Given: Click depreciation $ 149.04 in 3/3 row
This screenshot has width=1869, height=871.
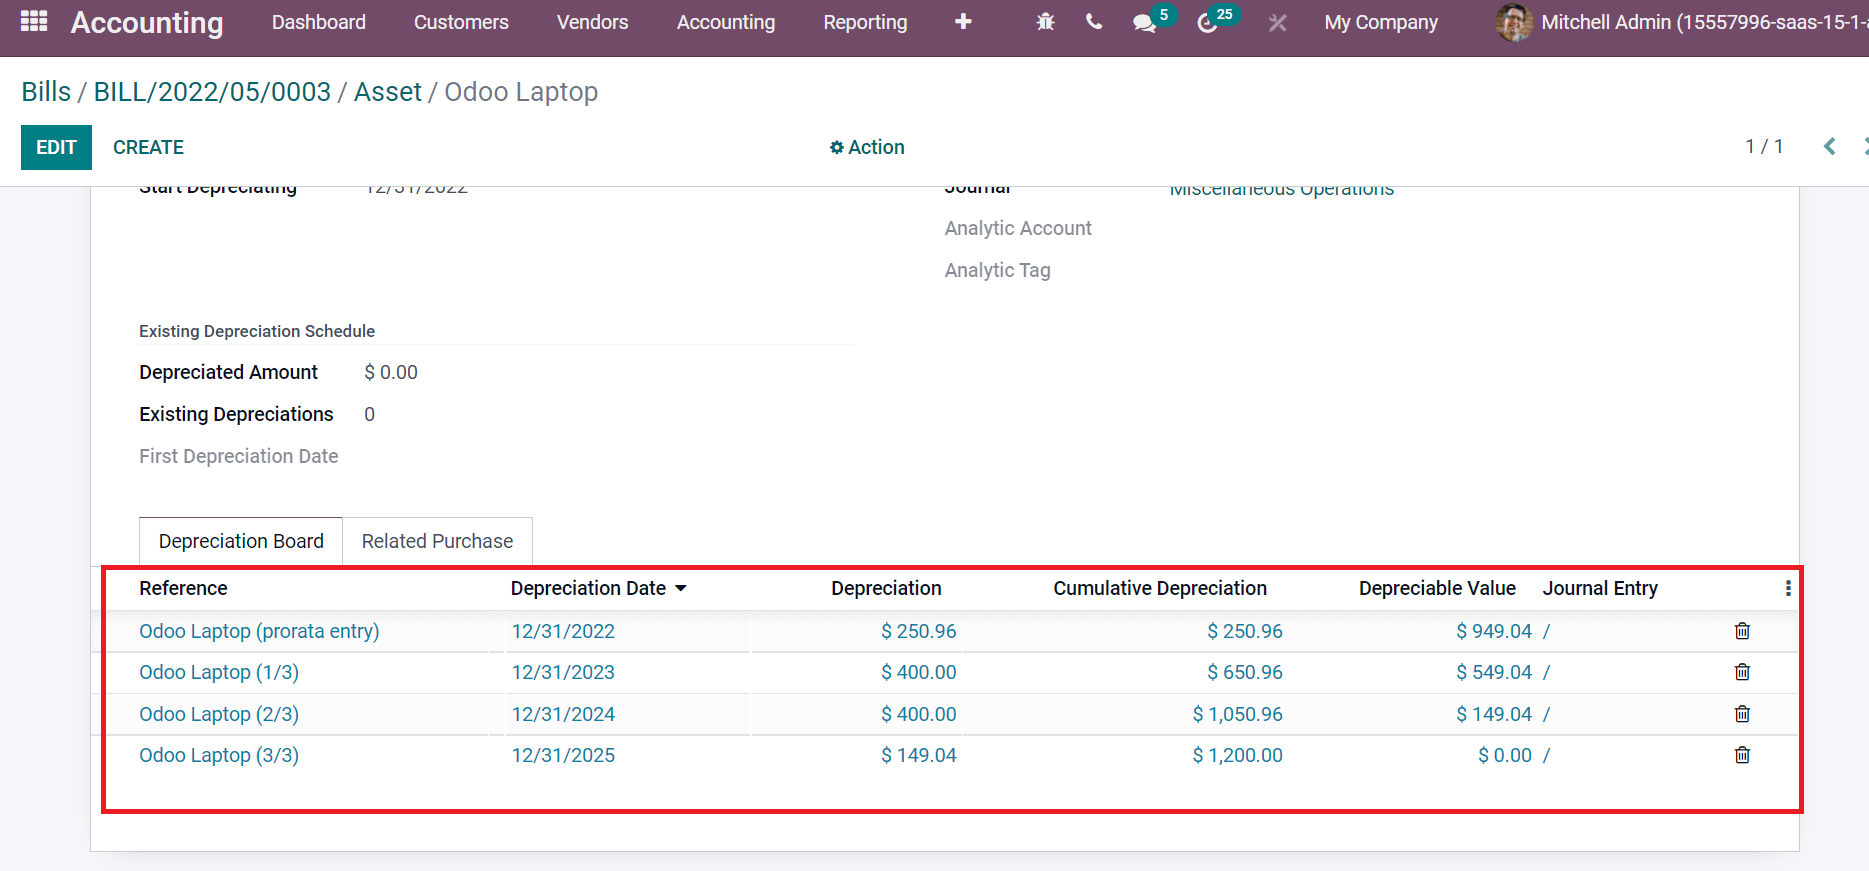Looking at the screenshot, I should click(x=919, y=755).
